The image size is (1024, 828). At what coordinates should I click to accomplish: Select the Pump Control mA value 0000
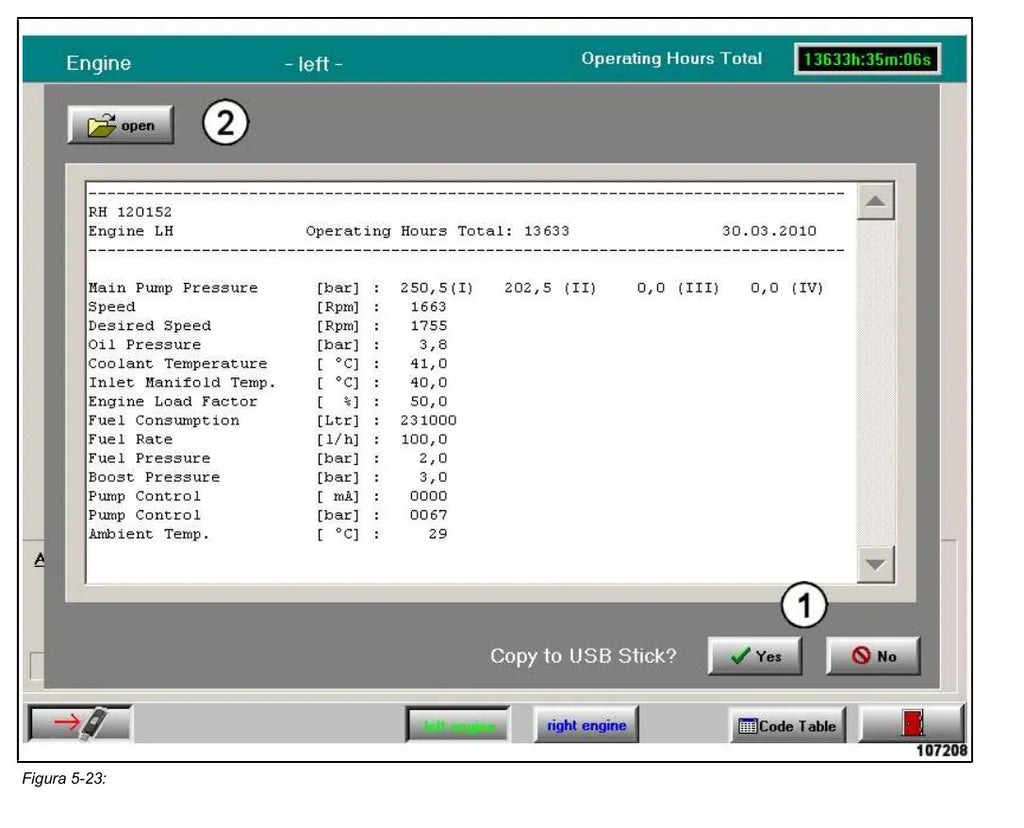(428, 496)
